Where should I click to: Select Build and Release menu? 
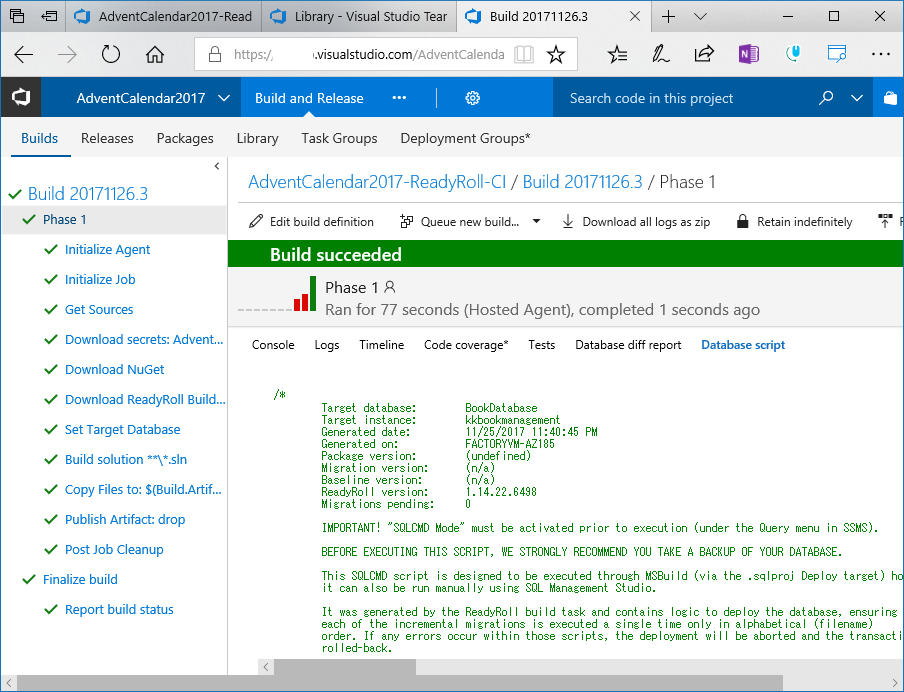309,98
